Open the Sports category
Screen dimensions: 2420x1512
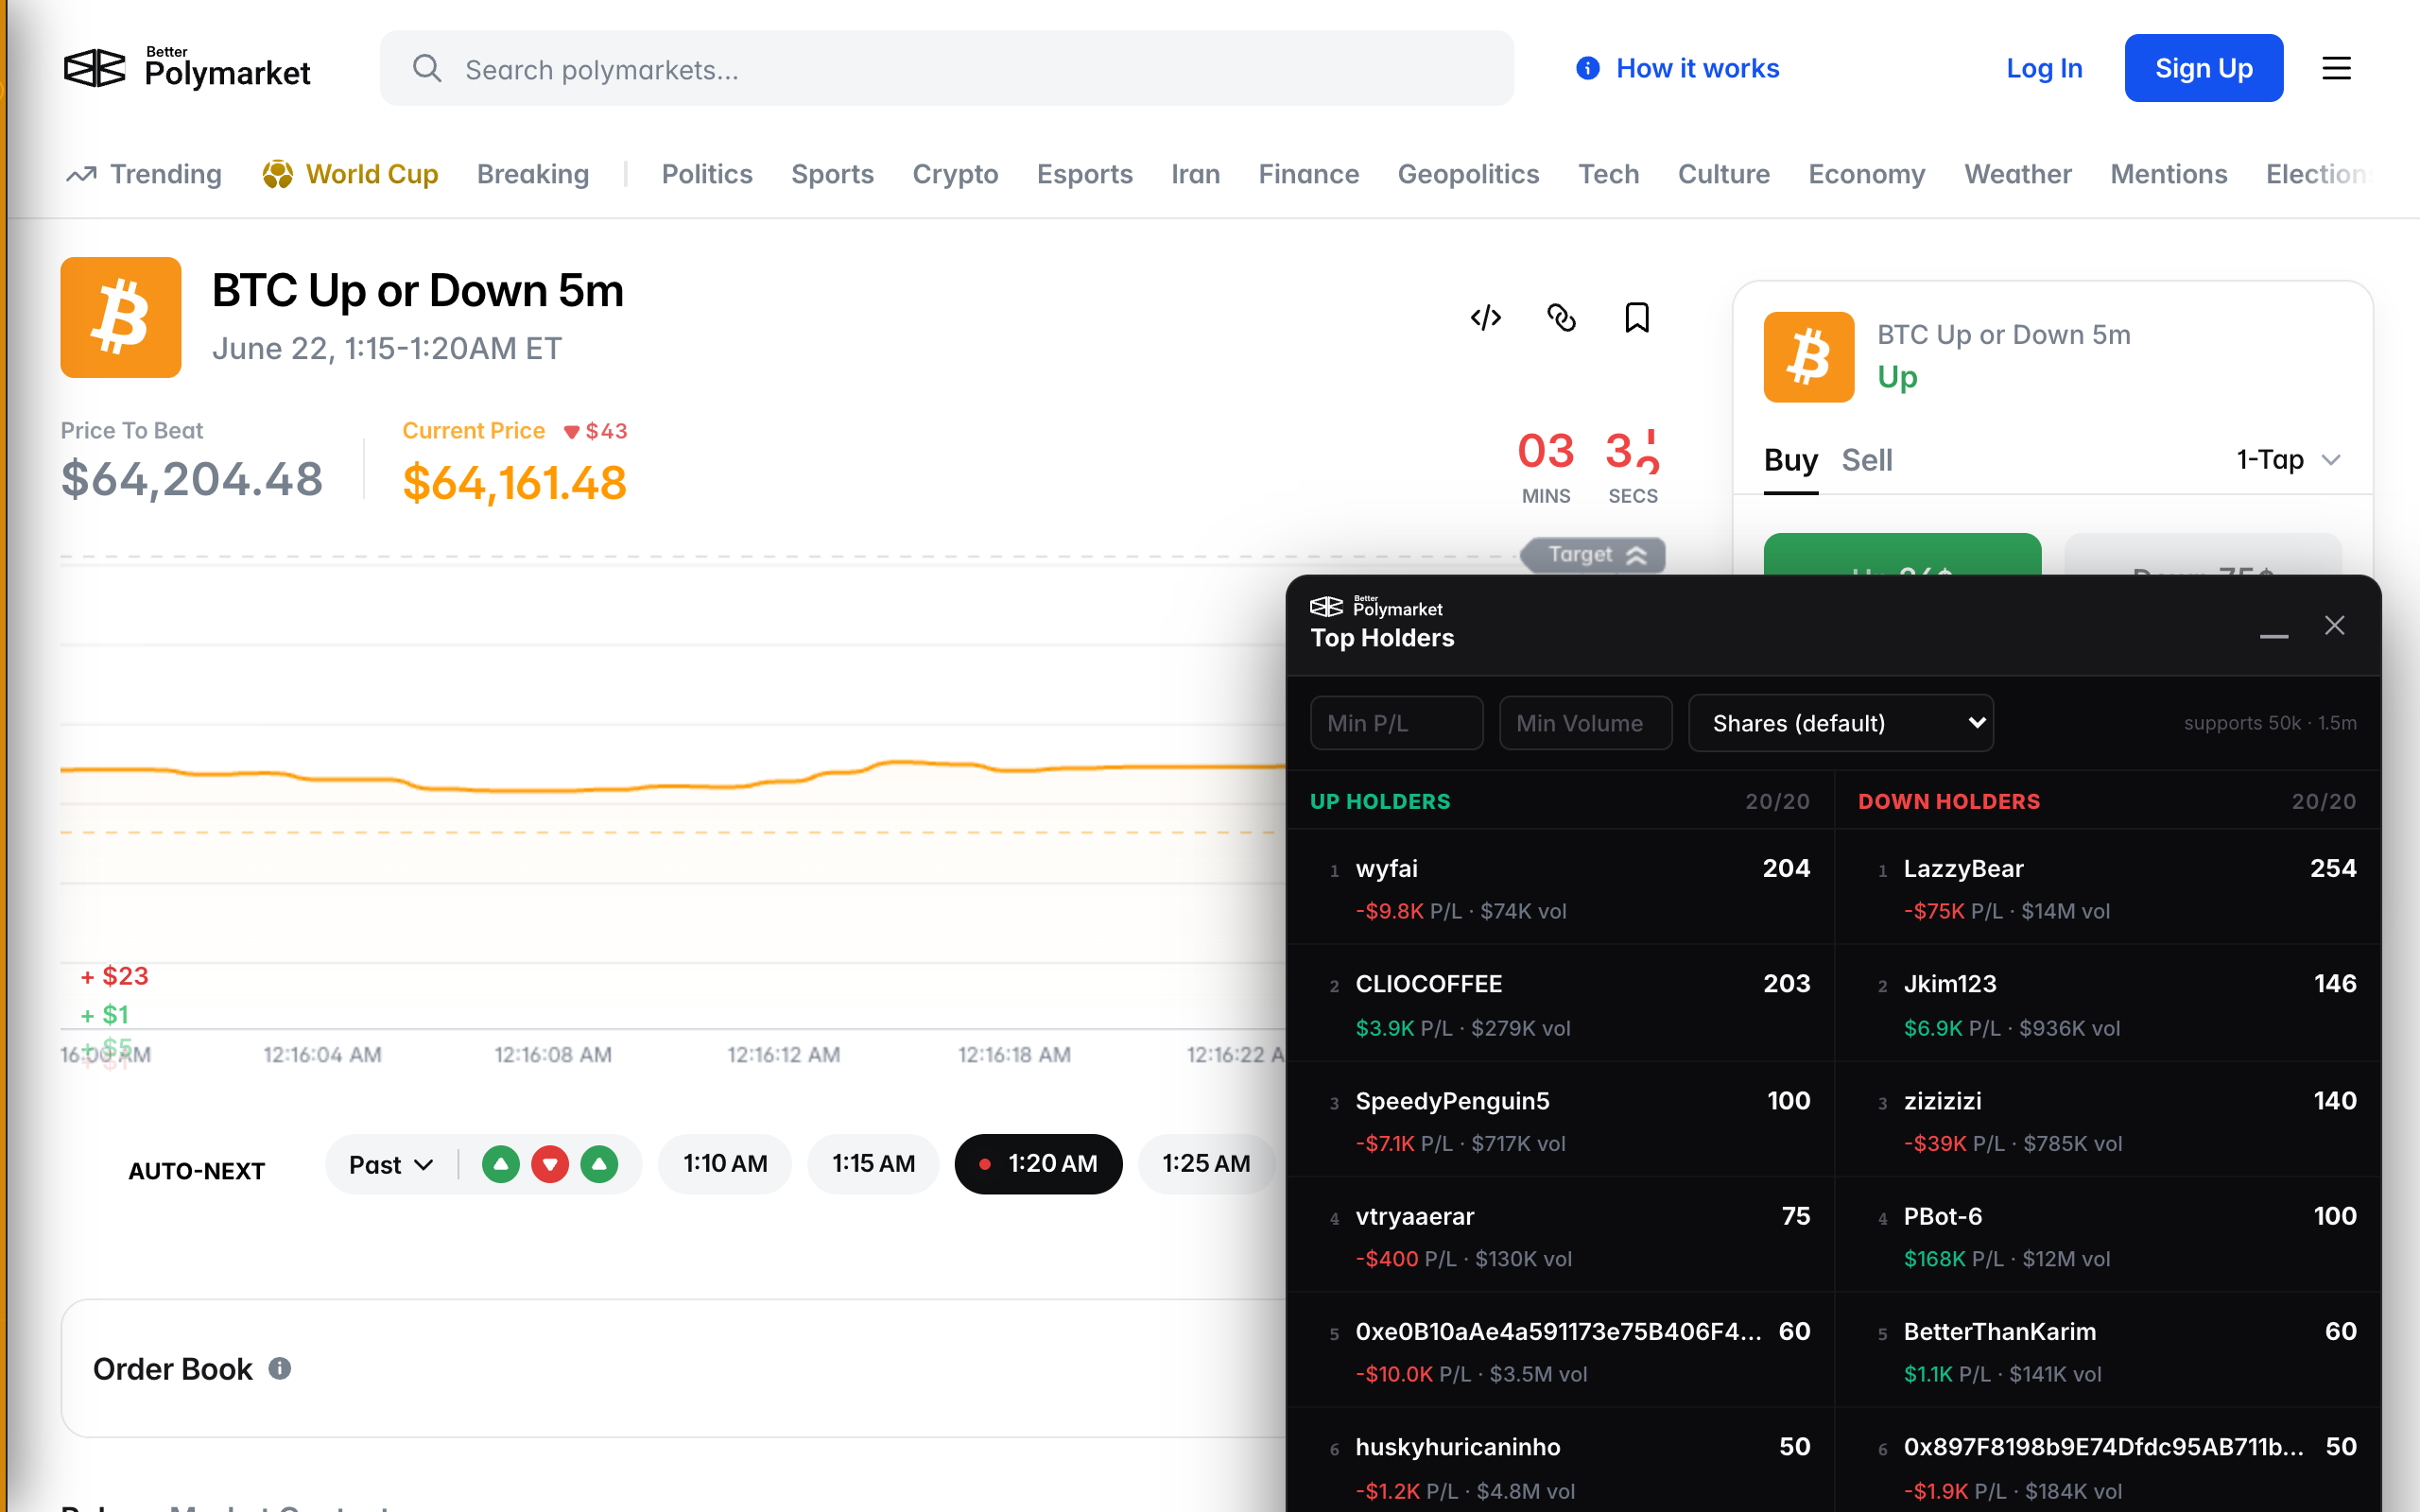[832, 174]
